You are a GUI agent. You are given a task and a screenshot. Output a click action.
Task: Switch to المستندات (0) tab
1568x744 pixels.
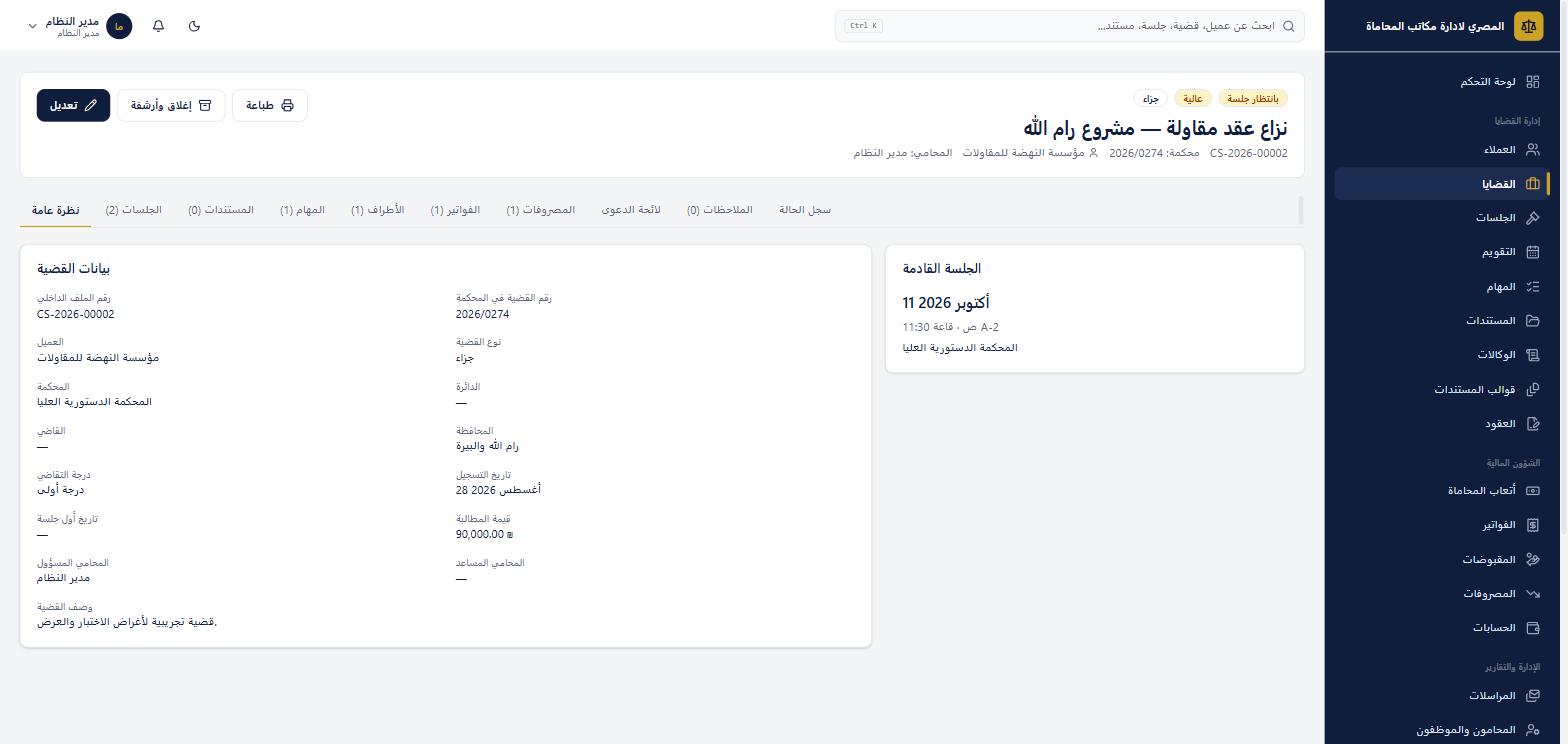[x=221, y=210]
